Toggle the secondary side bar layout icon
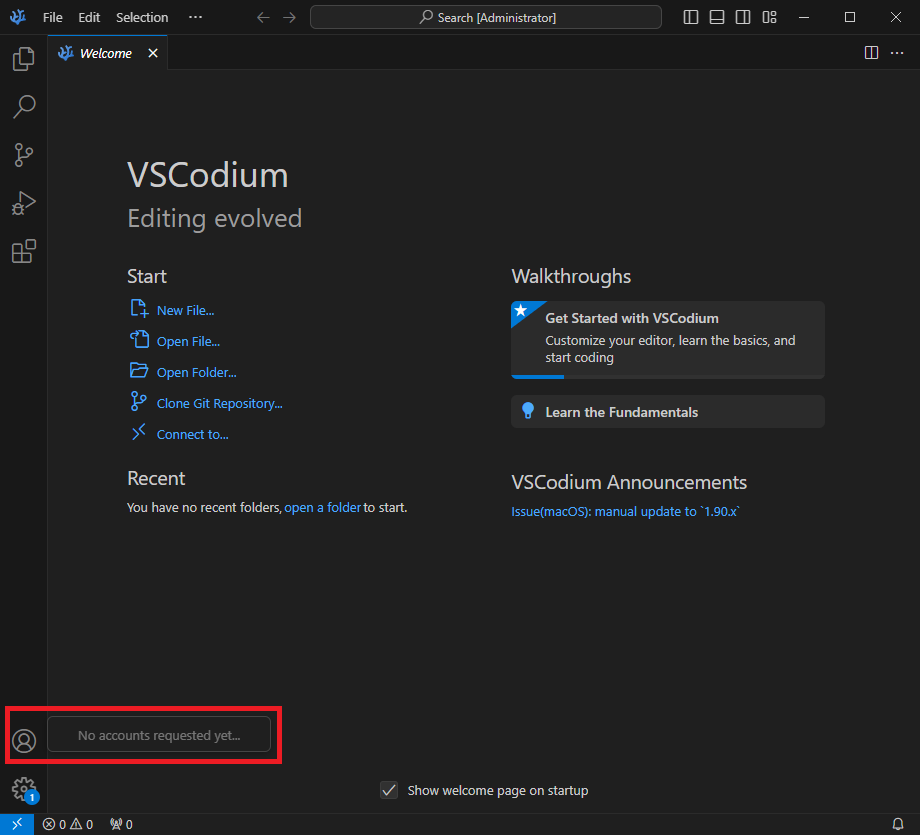 coord(743,17)
